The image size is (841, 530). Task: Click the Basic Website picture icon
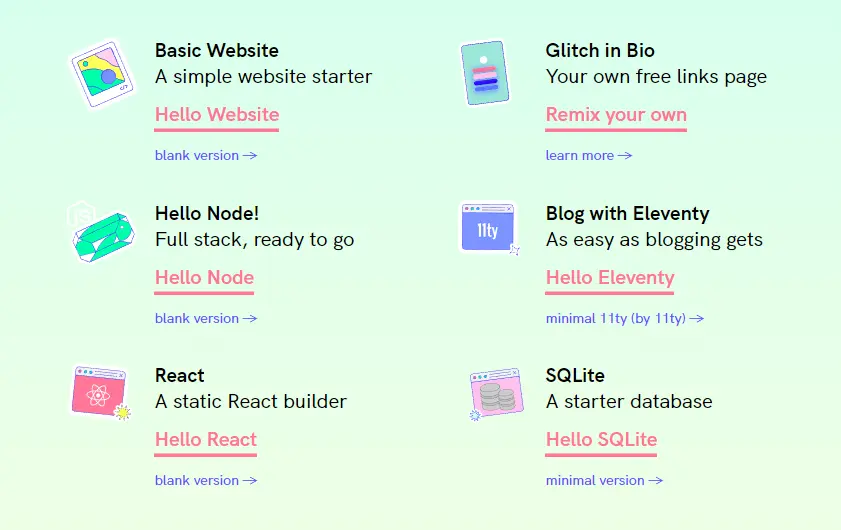[x=102, y=73]
